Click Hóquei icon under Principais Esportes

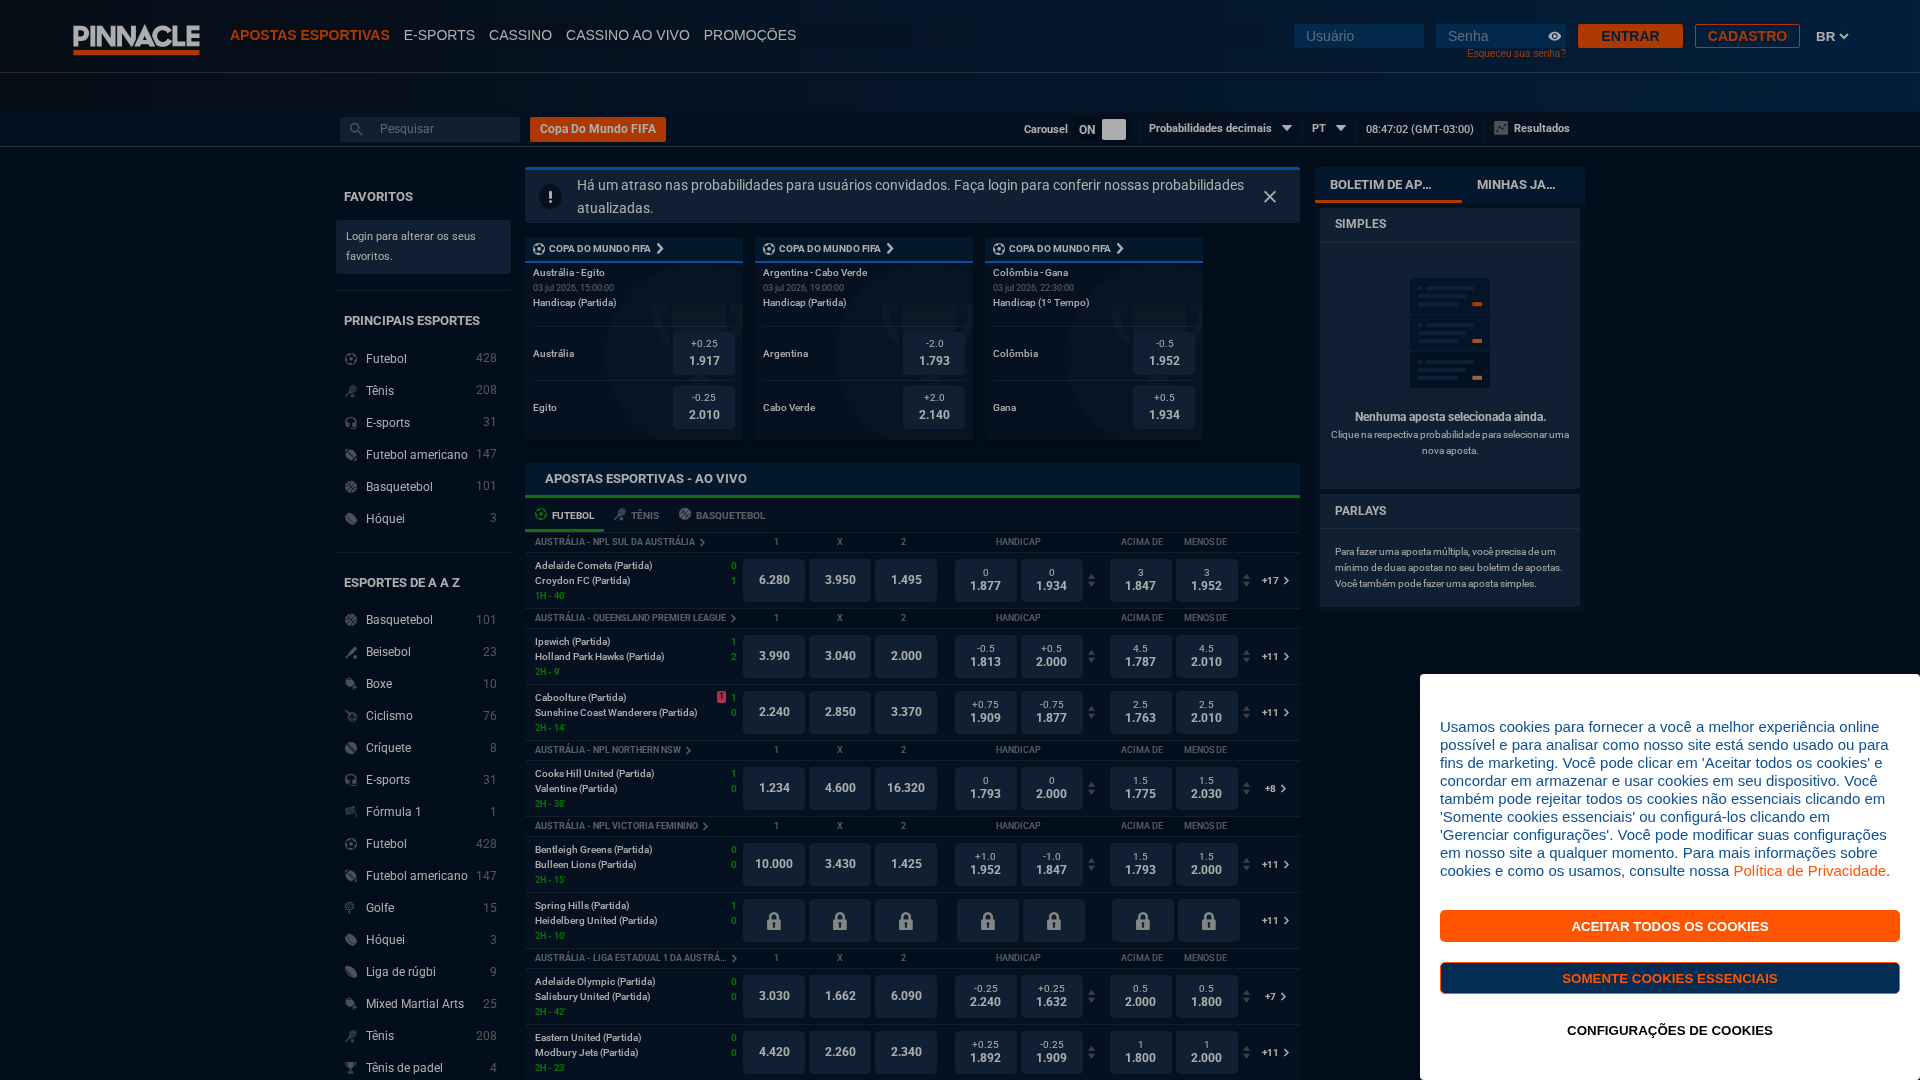coord(351,519)
